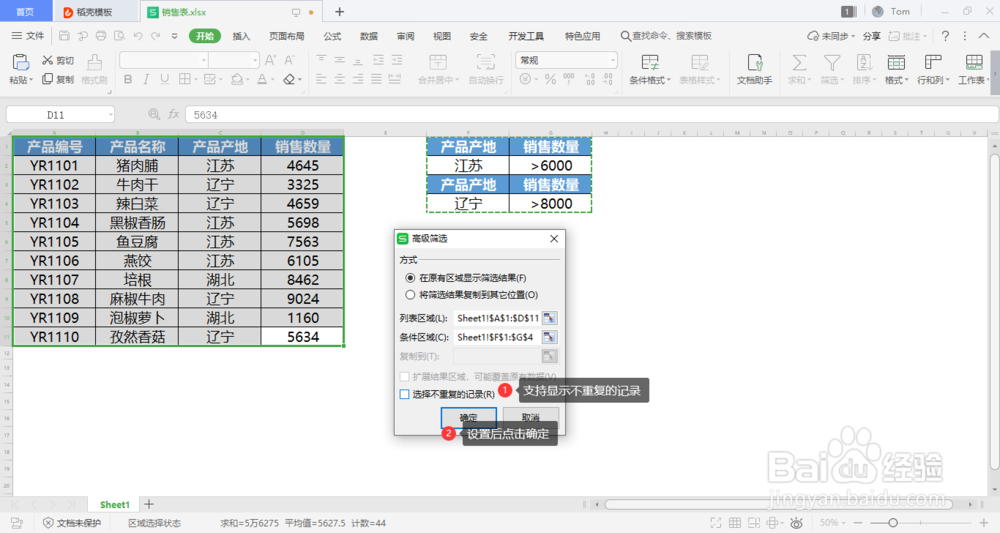The height and width of the screenshot is (533, 1000).
Task: Check 选择不重复的记录 checkbox
Action: pos(404,395)
